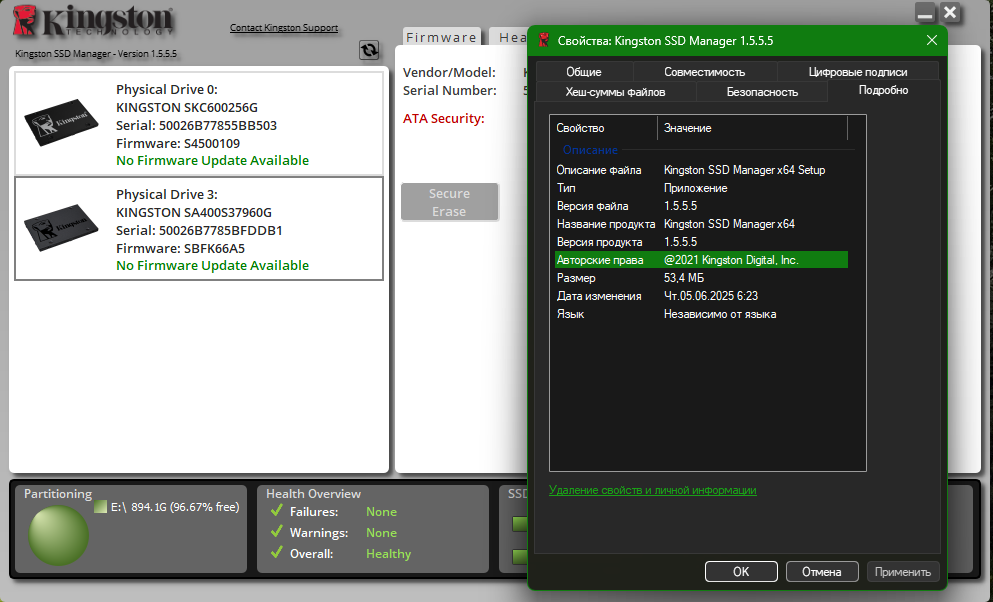Click the Kingston icon in dialog title bar
This screenshot has width=993, height=602.
pos(543,41)
